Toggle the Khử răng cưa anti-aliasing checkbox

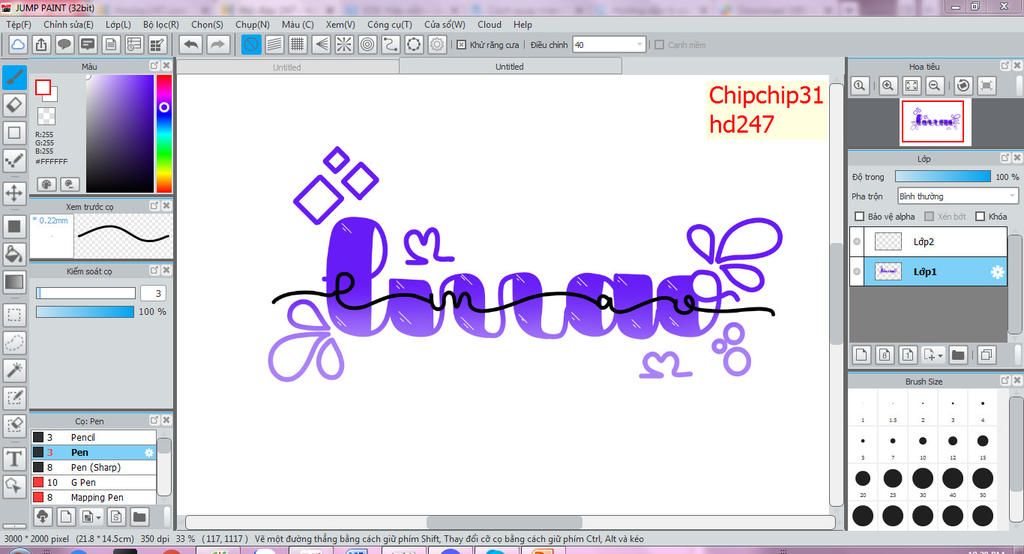(x=461, y=44)
